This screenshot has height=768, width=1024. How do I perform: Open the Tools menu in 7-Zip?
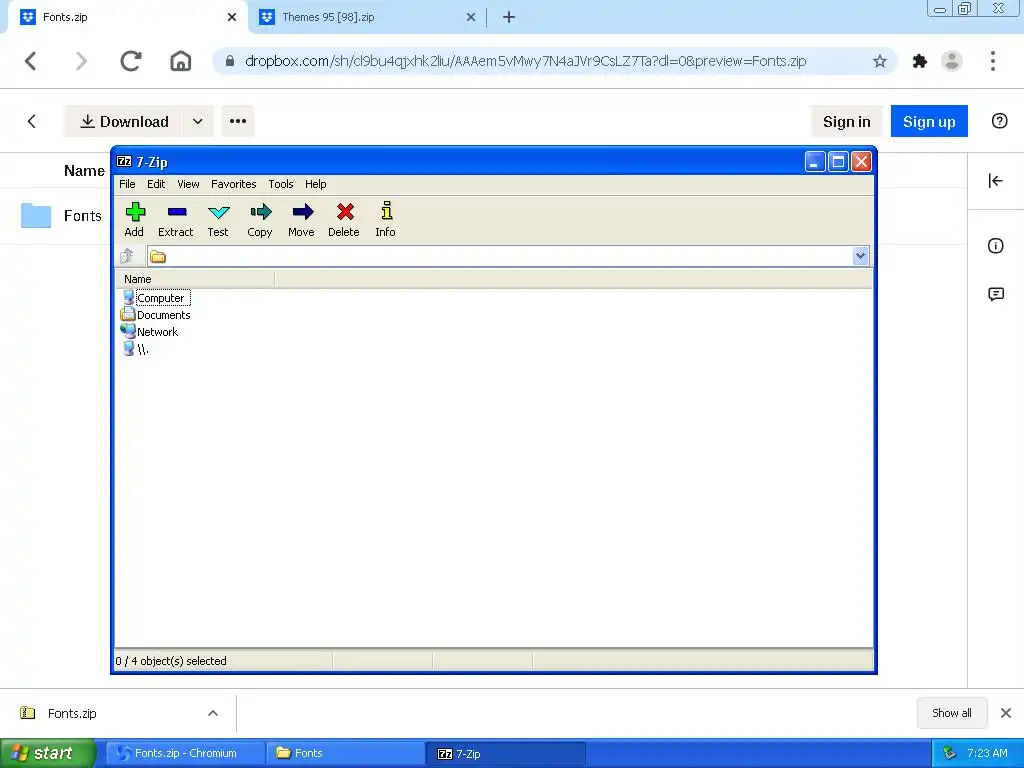(281, 184)
